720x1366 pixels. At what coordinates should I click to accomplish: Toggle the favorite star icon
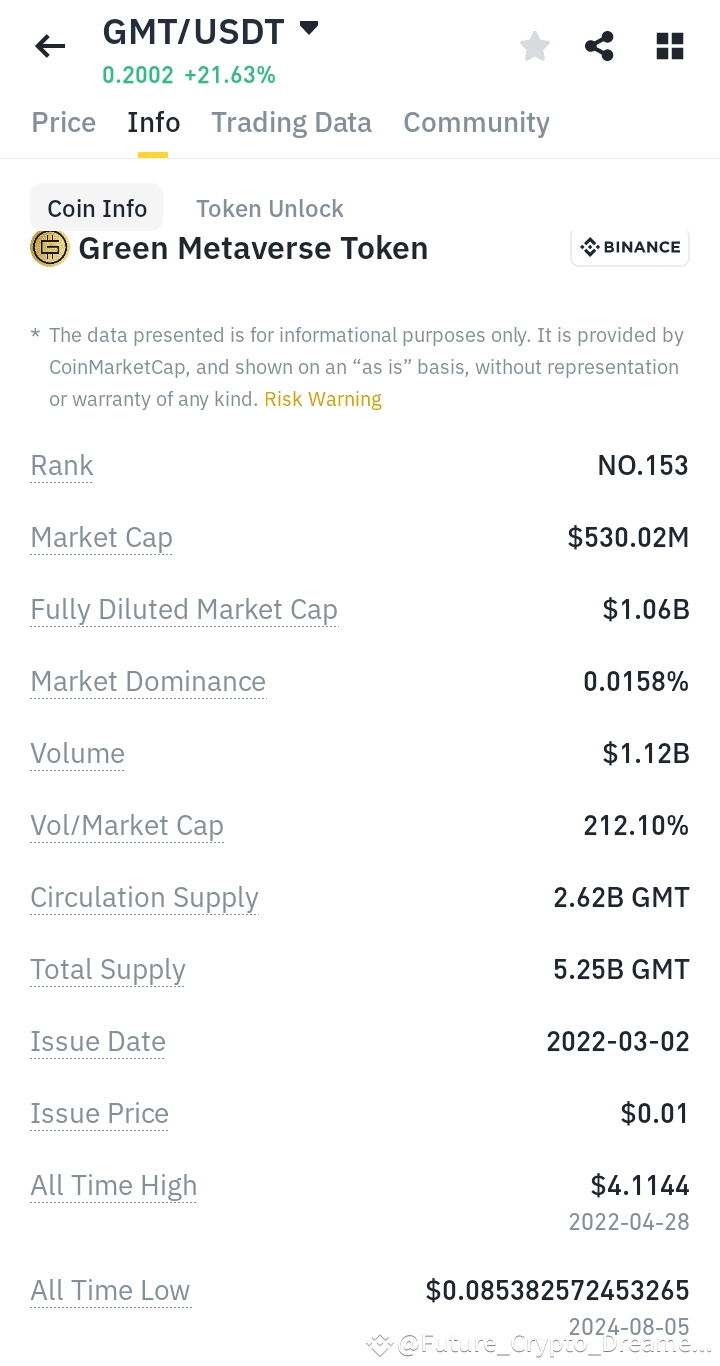pyautogui.click(x=535, y=46)
